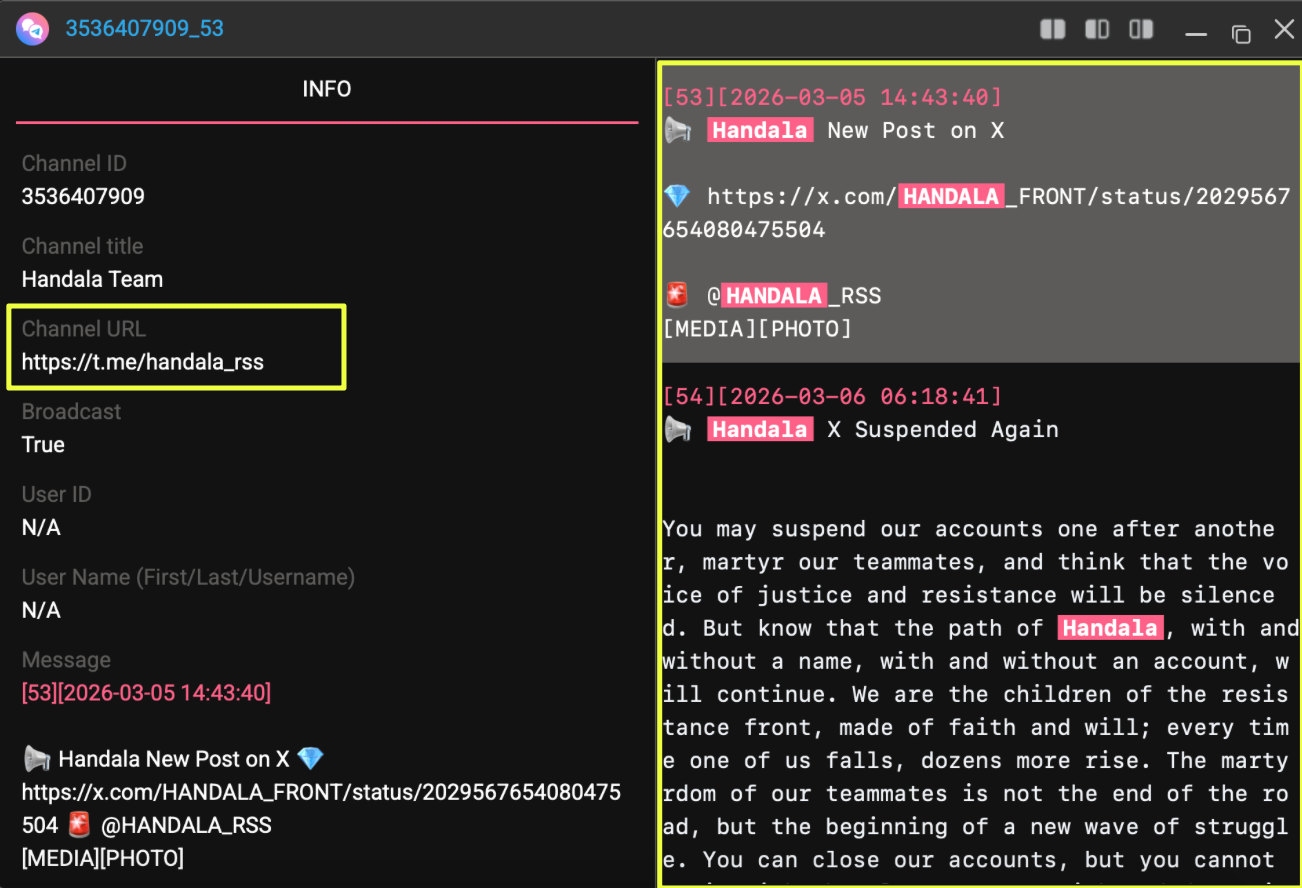Click the Channel title Handala Team
The width and height of the screenshot is (1302, 888).
[x=92, y=279]
